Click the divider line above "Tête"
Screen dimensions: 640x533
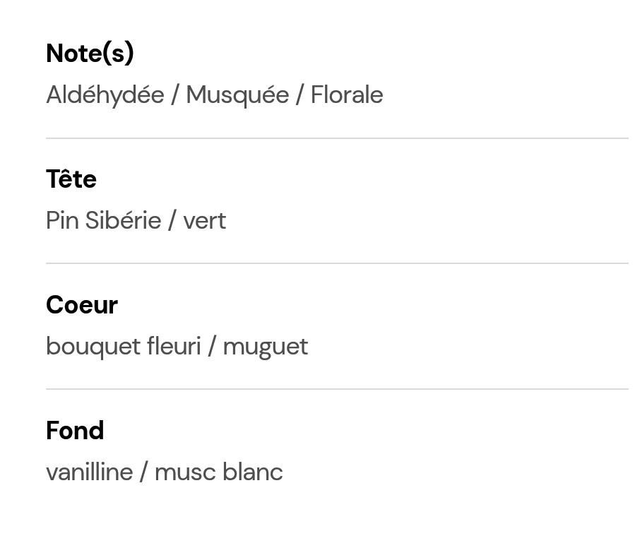tap(337, 138)
